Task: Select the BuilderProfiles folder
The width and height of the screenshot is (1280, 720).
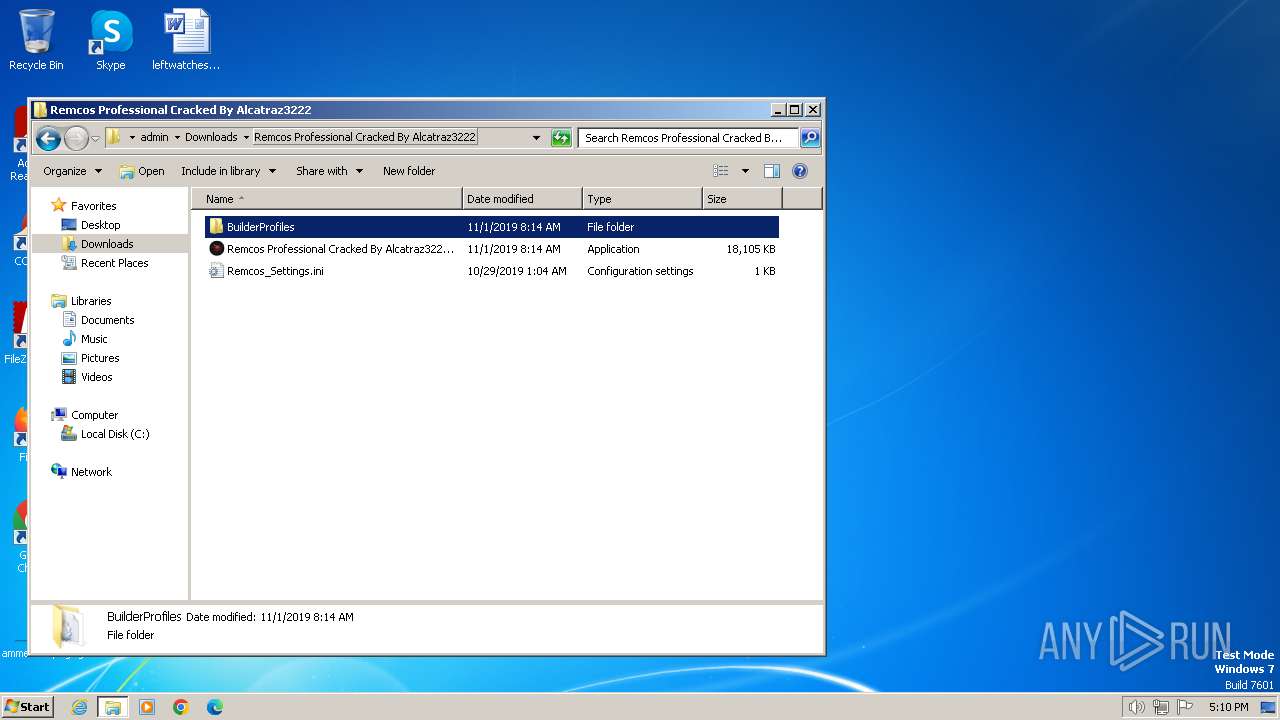Action: tap(492, 227)
